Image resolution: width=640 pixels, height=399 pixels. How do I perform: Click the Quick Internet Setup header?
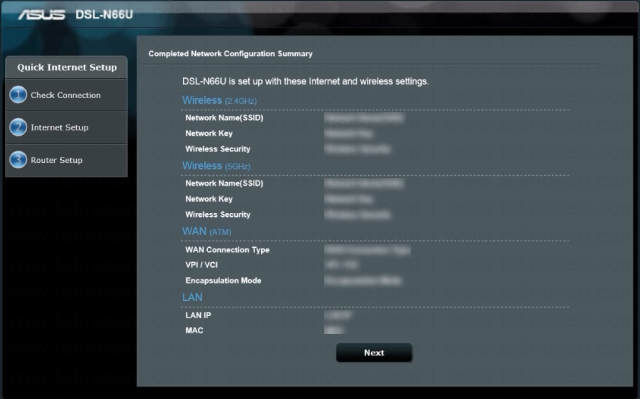point(67,67)
